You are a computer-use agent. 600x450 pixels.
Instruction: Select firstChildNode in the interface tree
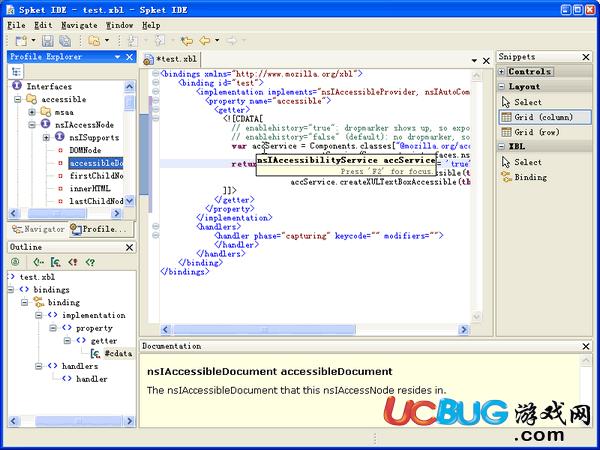pyautogui.click(x=96, y=176)
